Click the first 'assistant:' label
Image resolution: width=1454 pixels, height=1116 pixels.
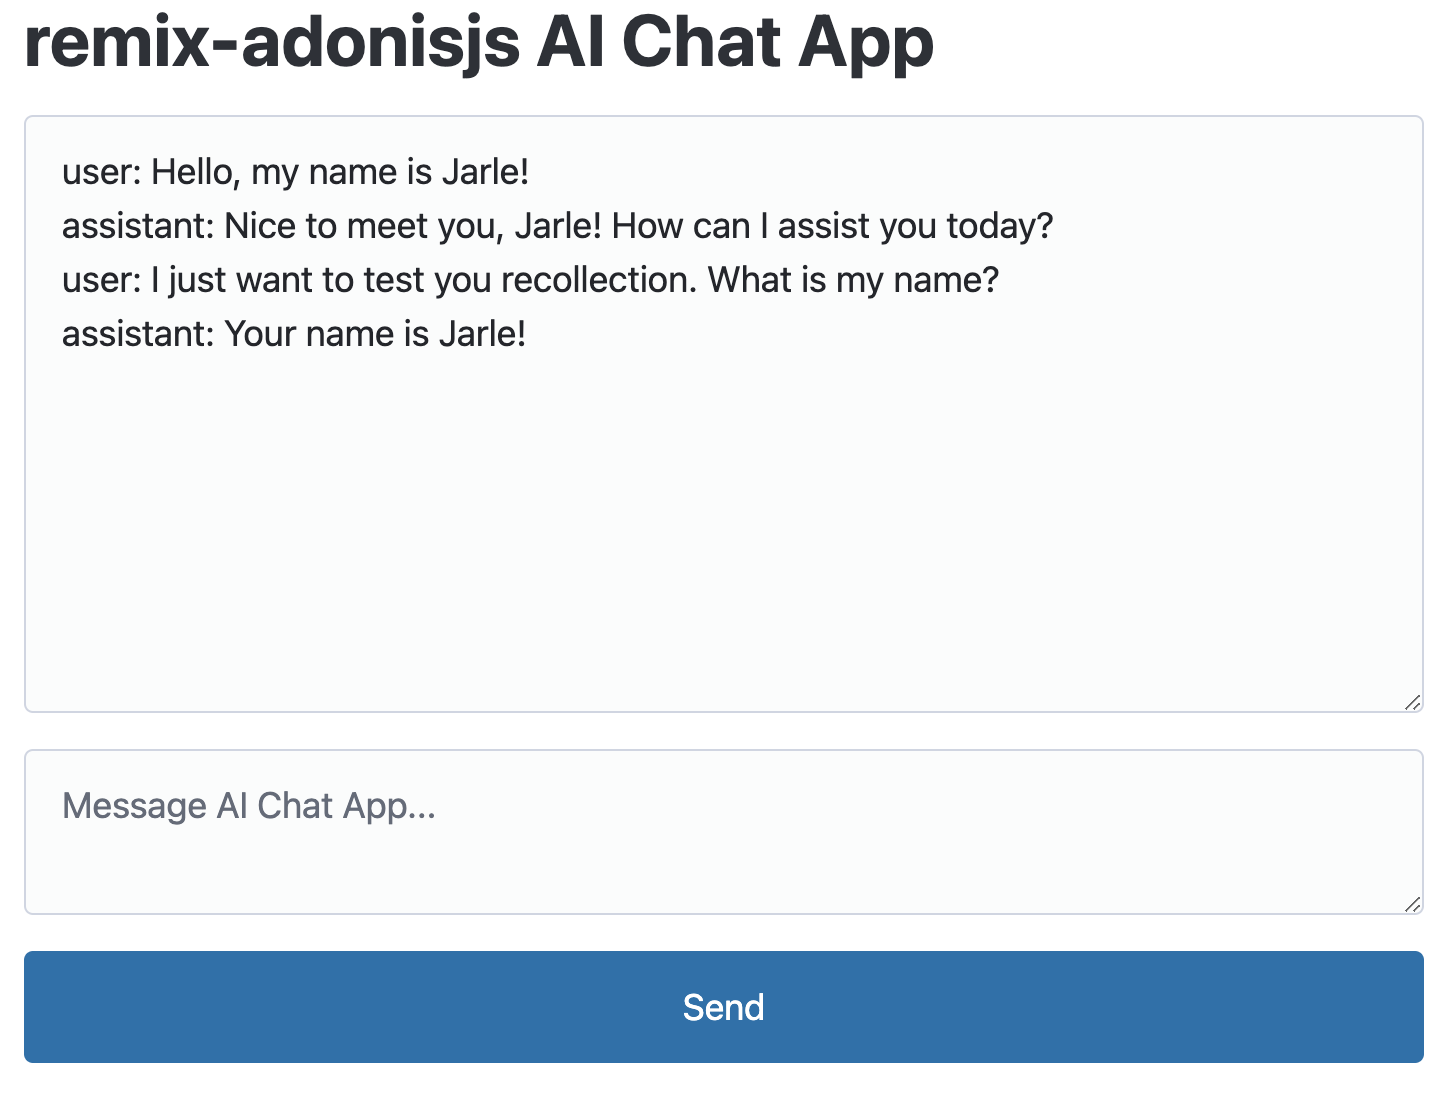pyautogui.click(x=138, y=226)
